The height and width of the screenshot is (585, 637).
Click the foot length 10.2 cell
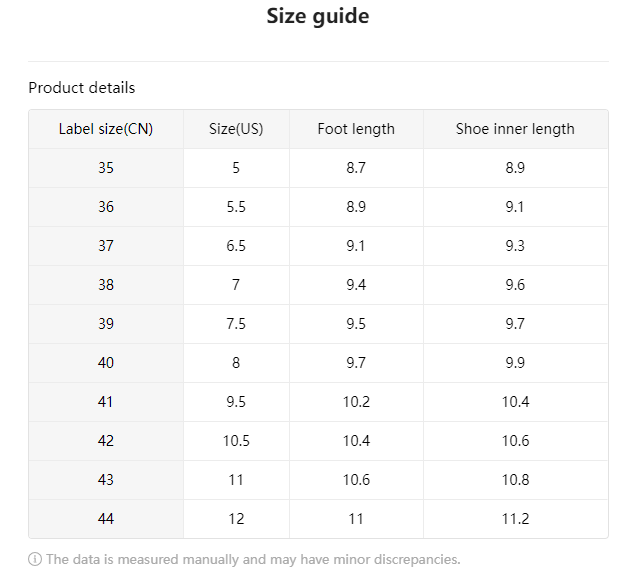tap(356, 402)
